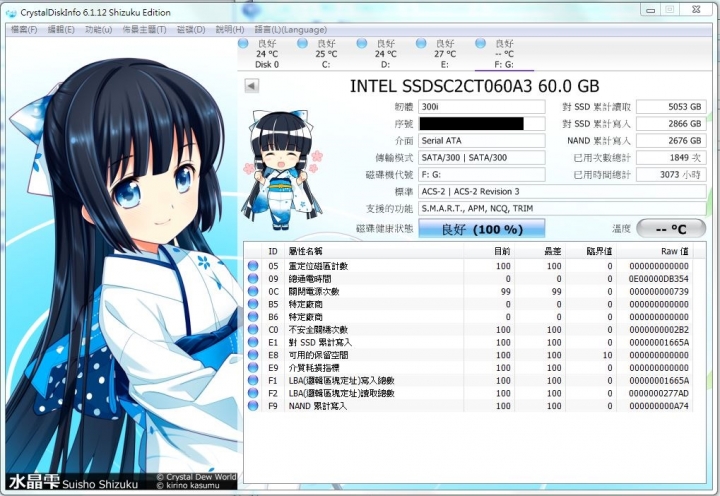Click the 2676 GB NAND writes value
Viewport: 720px width, 496px height.
[671, 141]
